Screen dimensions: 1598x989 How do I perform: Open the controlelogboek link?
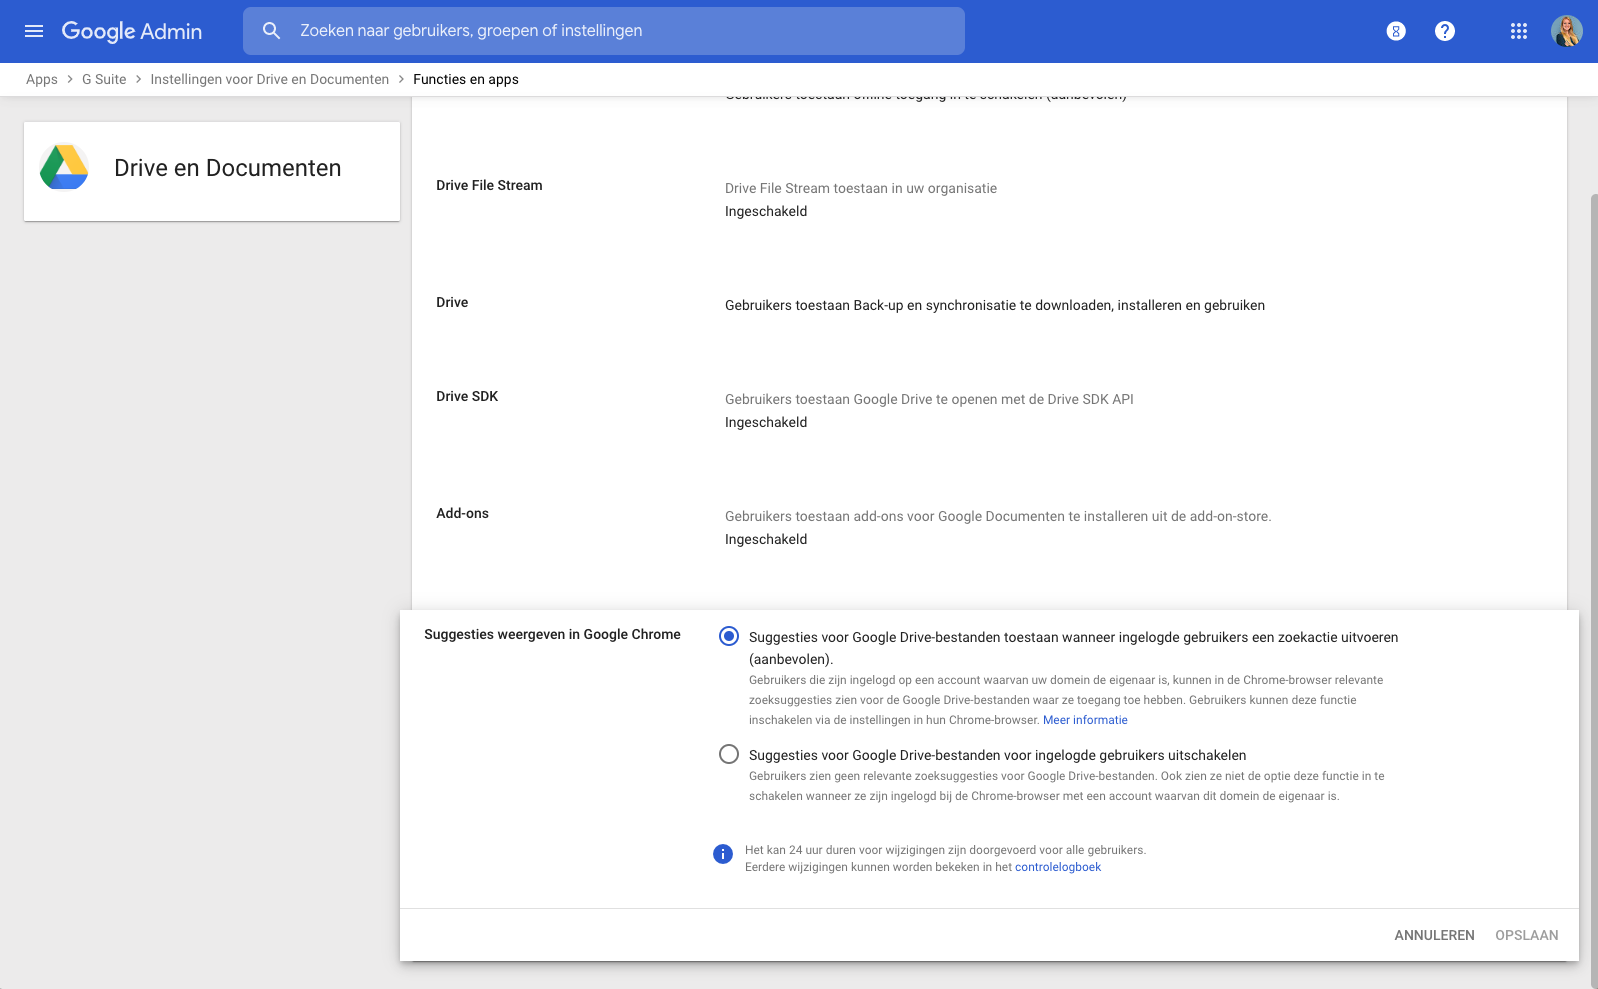point(1058,867)
